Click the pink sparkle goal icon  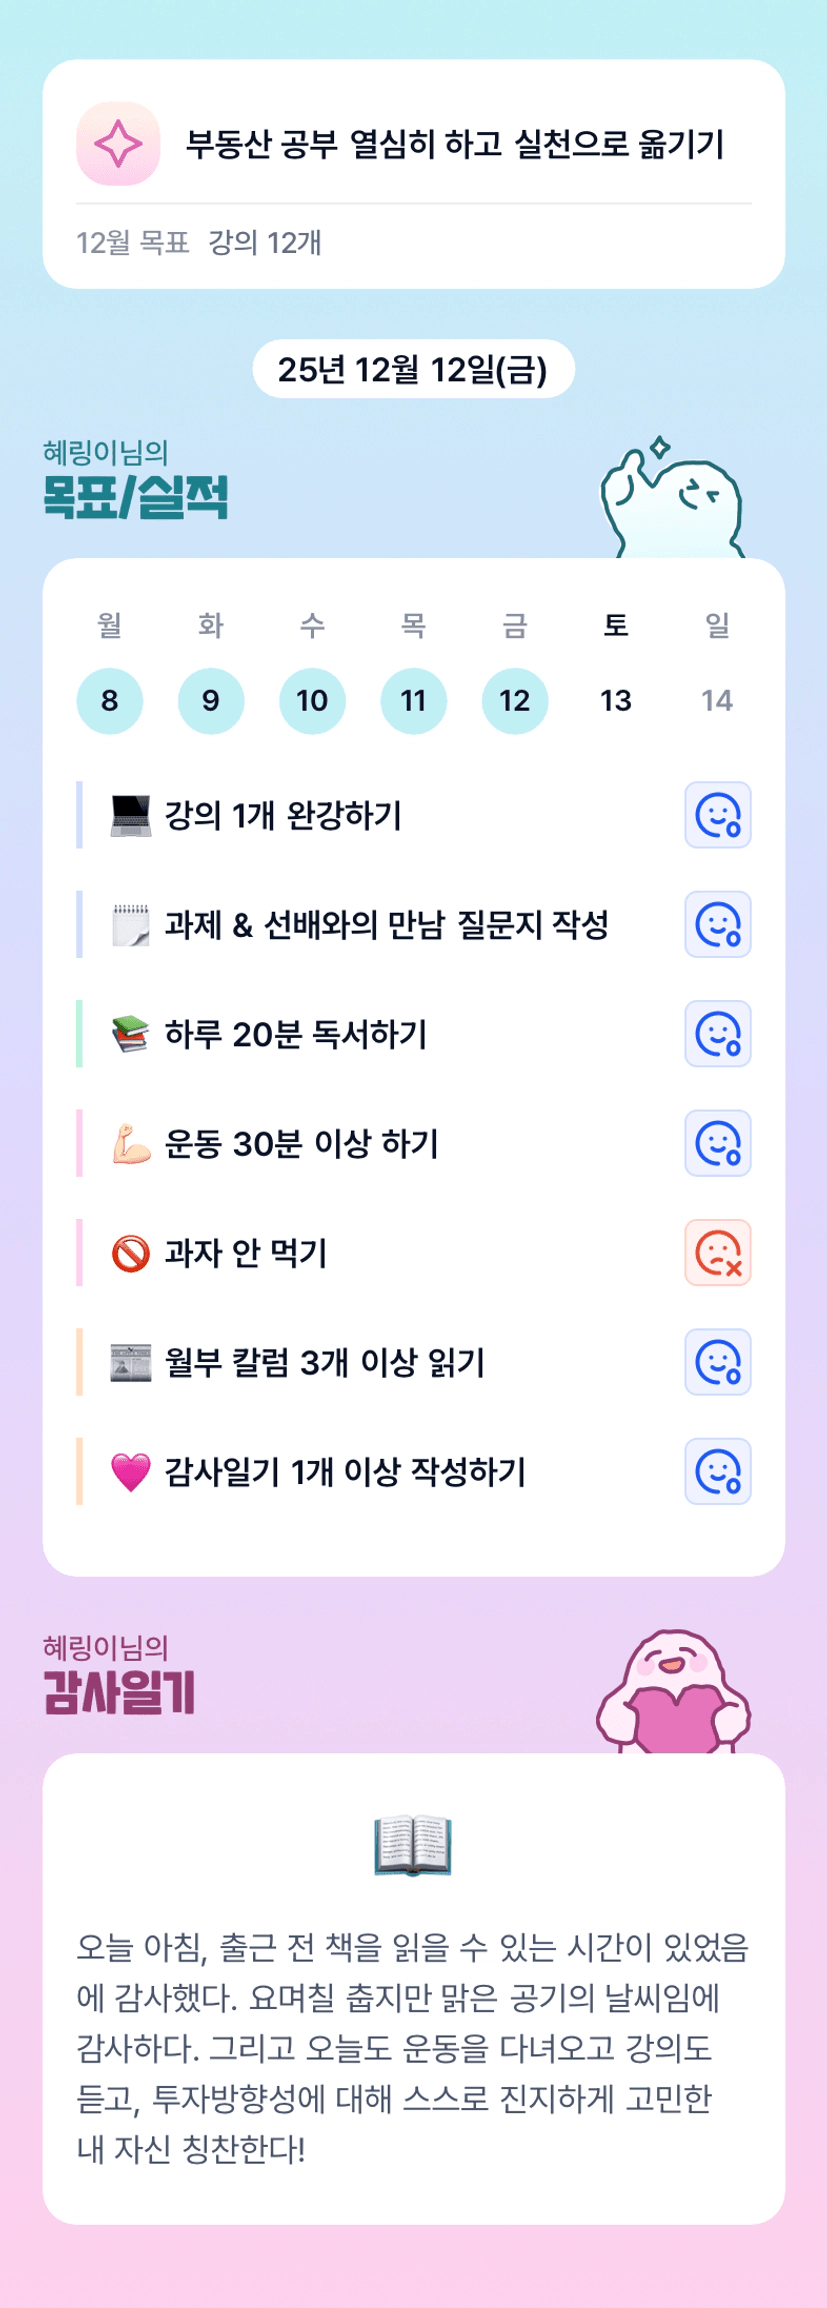coord(118,144)
